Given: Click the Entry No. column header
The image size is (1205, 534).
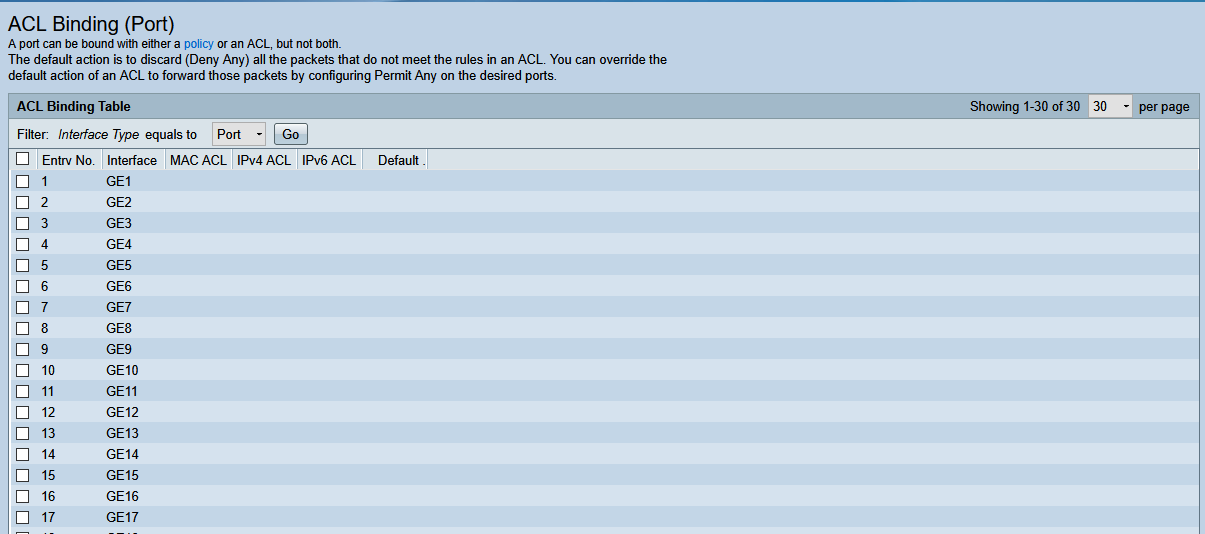Looking at the screenshot, I should (x=68, y=160).
